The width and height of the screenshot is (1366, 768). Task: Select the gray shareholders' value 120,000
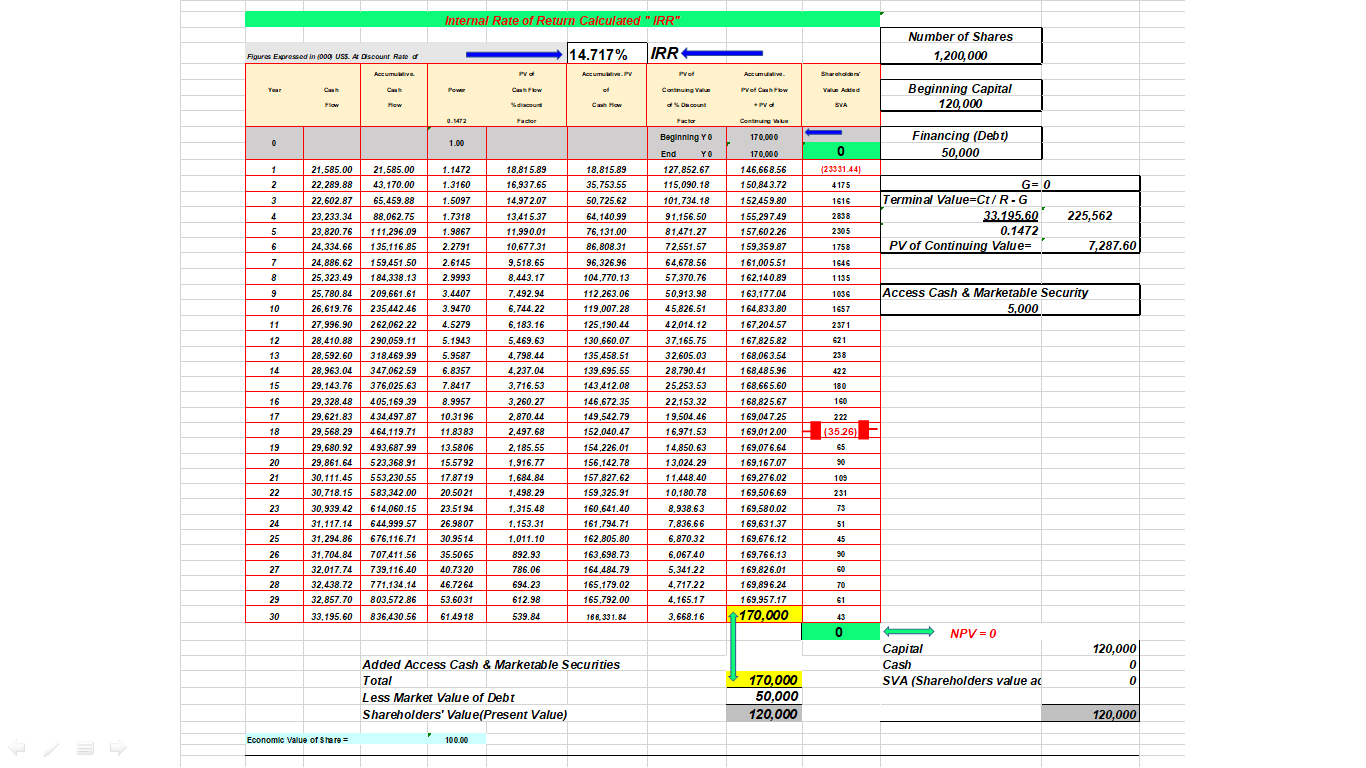765,714
